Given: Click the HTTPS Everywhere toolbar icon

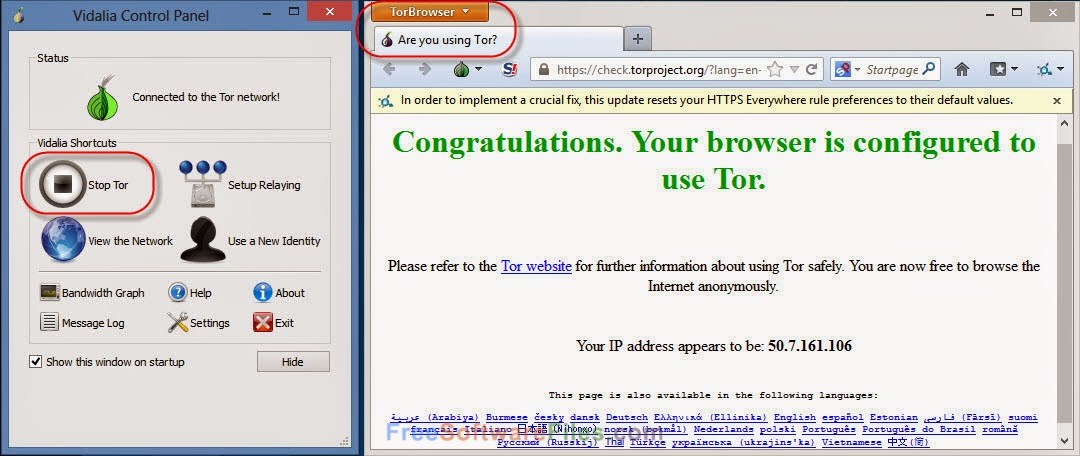Looking at the screenshot, I should click(1046, 69).
